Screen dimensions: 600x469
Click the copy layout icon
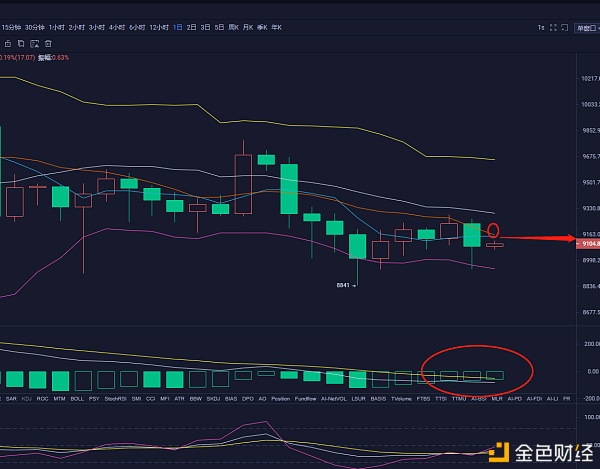[21, 44]
